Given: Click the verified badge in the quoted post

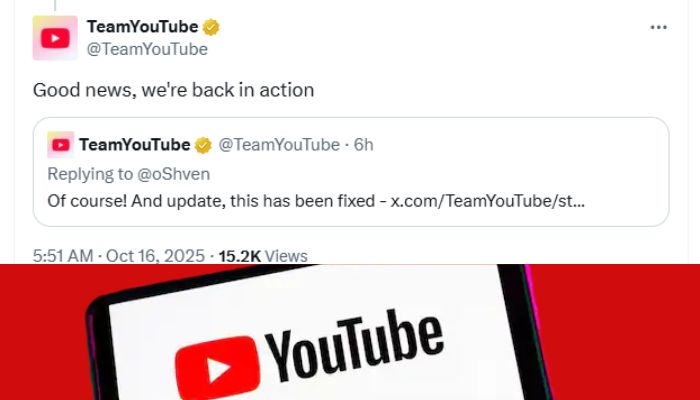Looking at the screenshot, I should pos(203,145).
